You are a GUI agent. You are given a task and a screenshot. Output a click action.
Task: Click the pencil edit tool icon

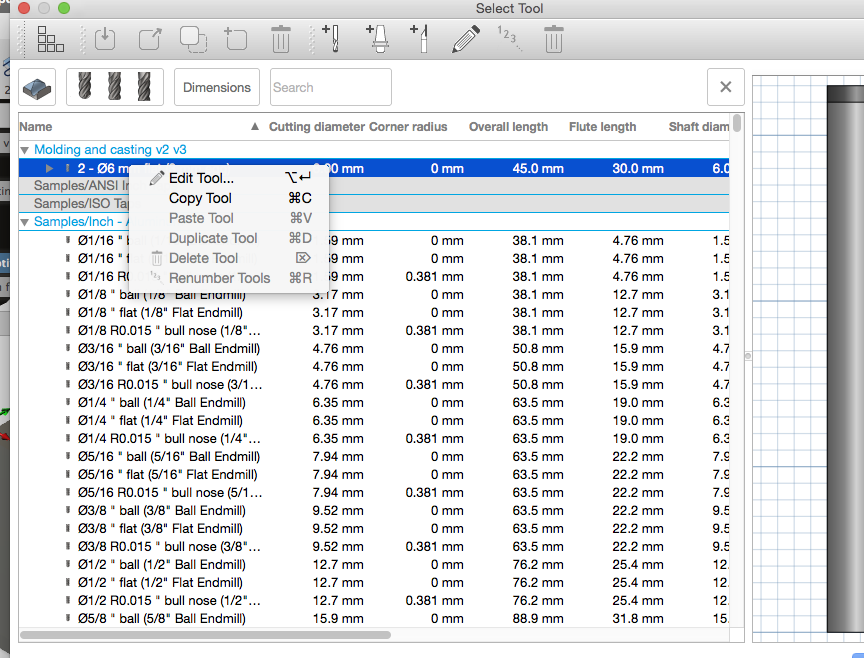pyautogui.click(x=466, y=40)
